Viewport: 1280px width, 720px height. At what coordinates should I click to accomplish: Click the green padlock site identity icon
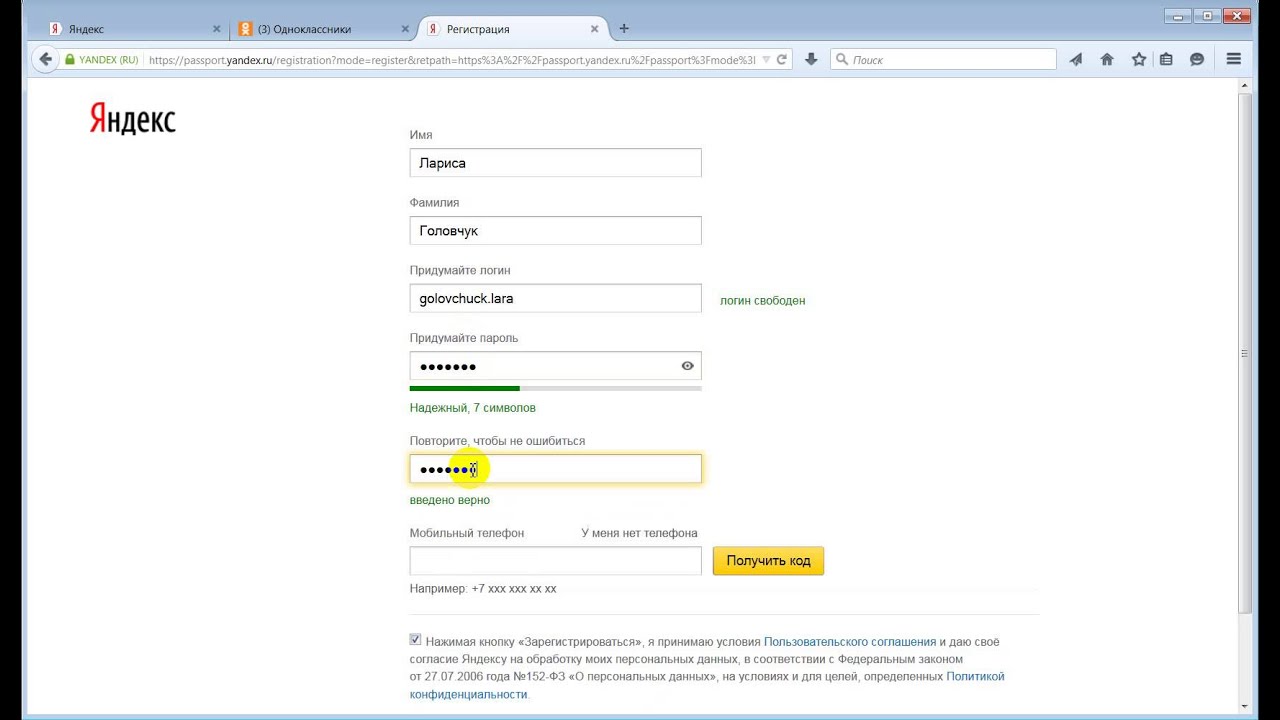tap(70, 60)
